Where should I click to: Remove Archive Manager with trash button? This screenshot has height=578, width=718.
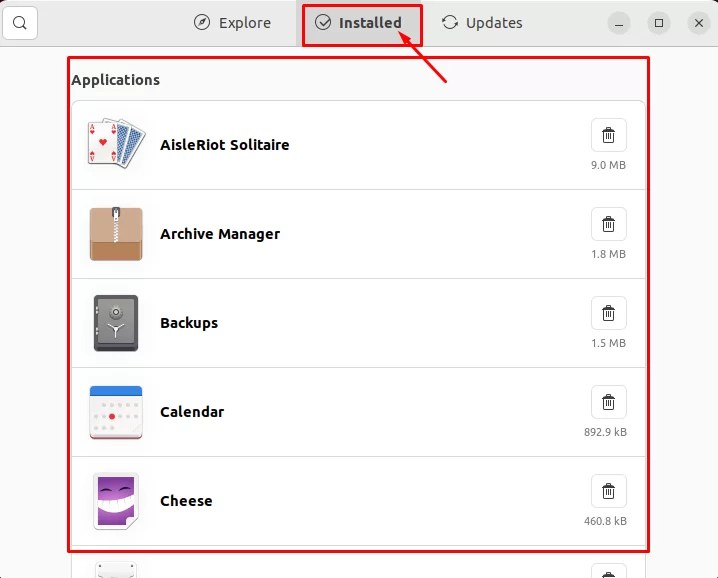point(608,224)
